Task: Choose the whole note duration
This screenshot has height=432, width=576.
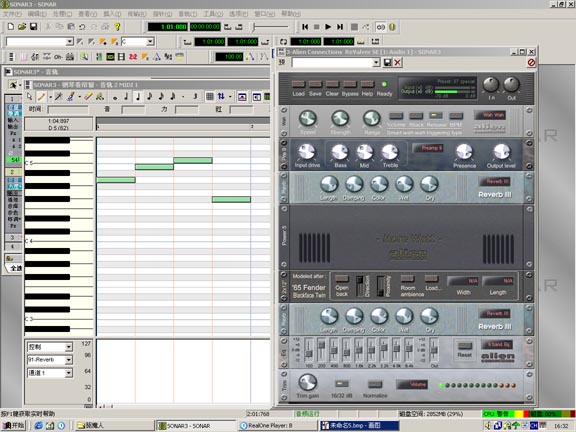Action: (115, 97)
